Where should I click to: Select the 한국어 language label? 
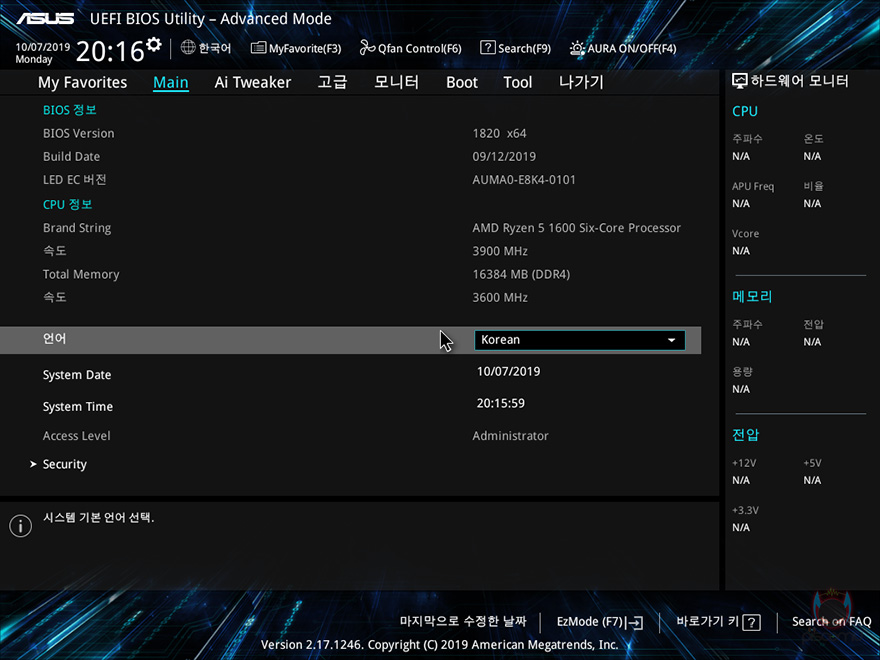coord(214,48)
